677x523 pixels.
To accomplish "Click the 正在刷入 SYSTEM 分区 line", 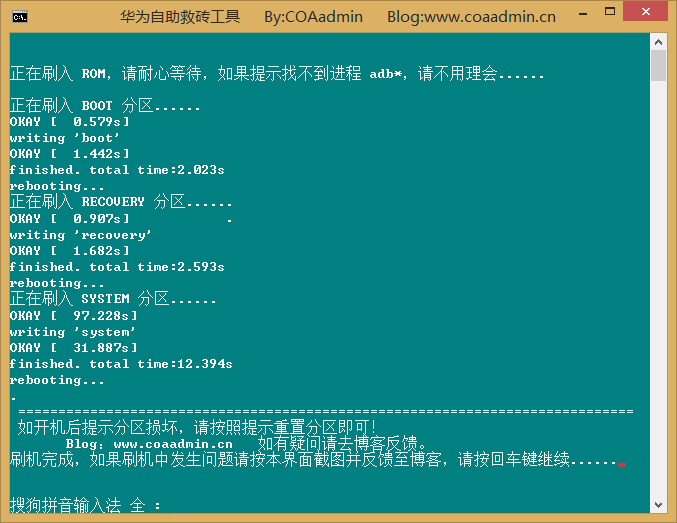I will click(113, 299).
